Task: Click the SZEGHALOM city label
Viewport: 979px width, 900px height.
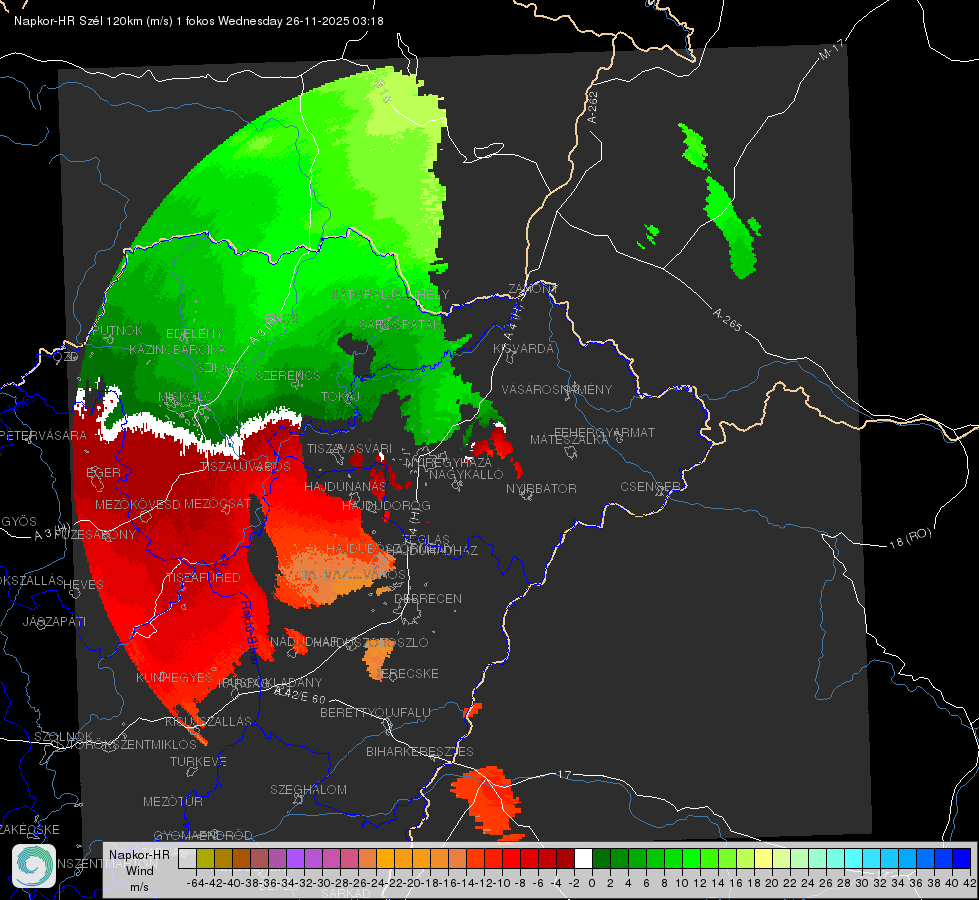Action: 308,789
